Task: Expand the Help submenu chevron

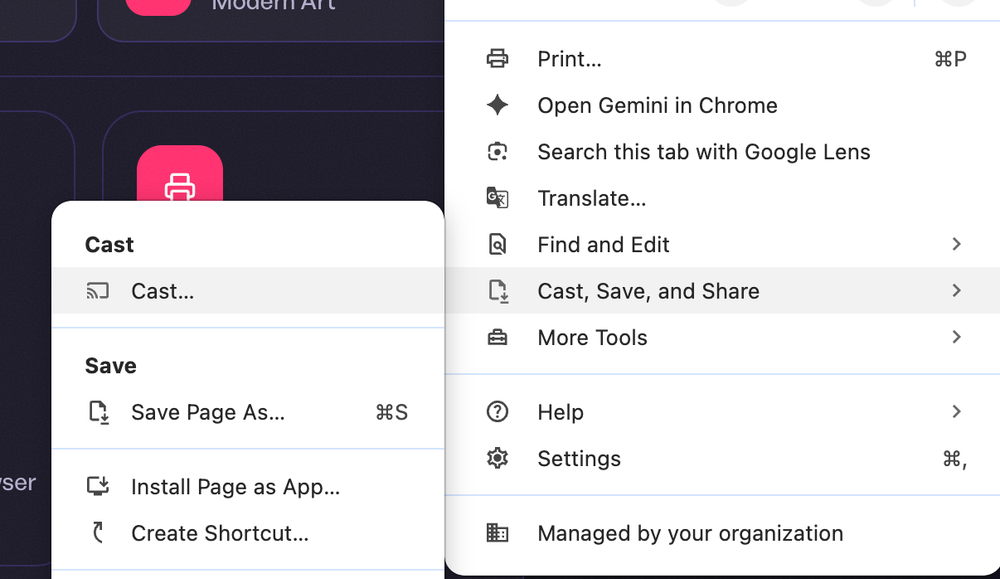Action: point(956,412)
